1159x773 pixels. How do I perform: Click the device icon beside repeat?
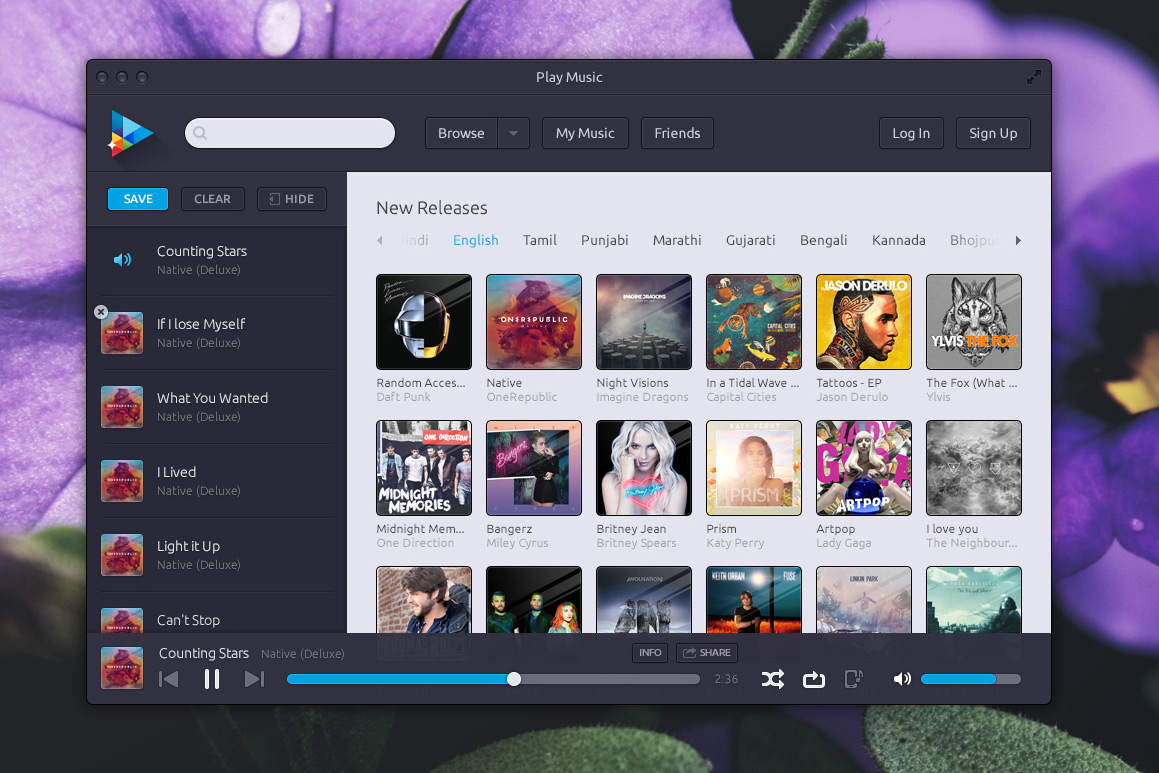[x=854, y=680]
